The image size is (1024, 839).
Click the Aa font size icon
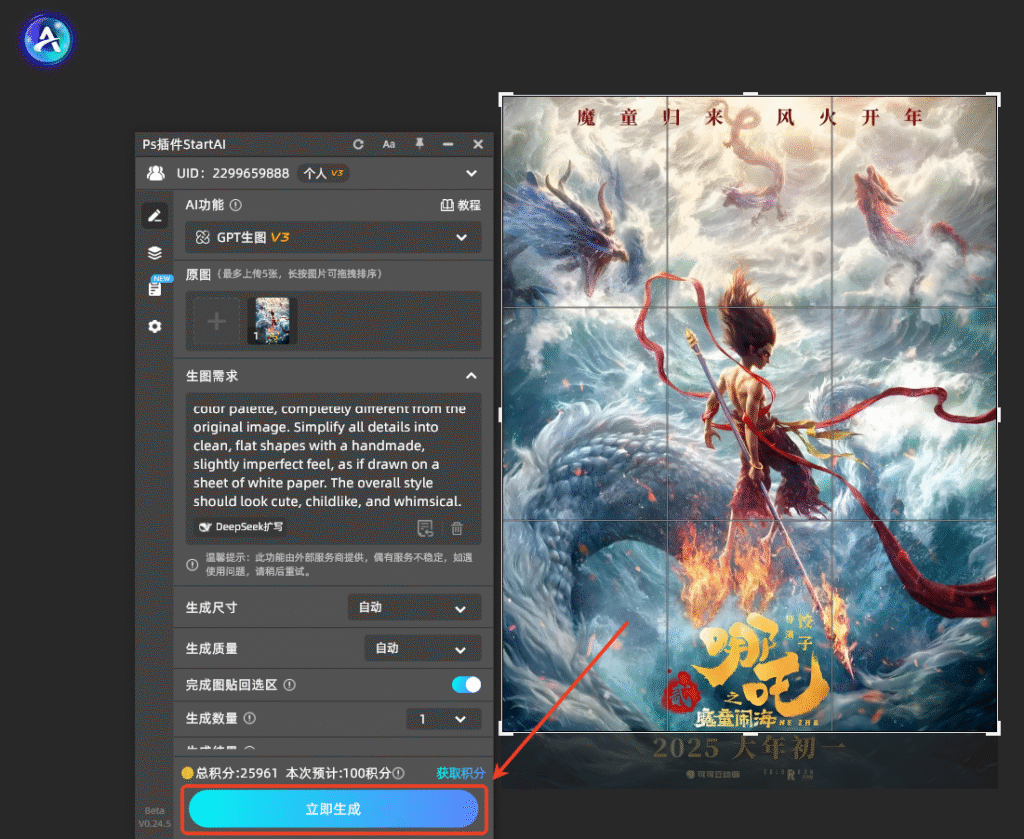pos(389,144)
